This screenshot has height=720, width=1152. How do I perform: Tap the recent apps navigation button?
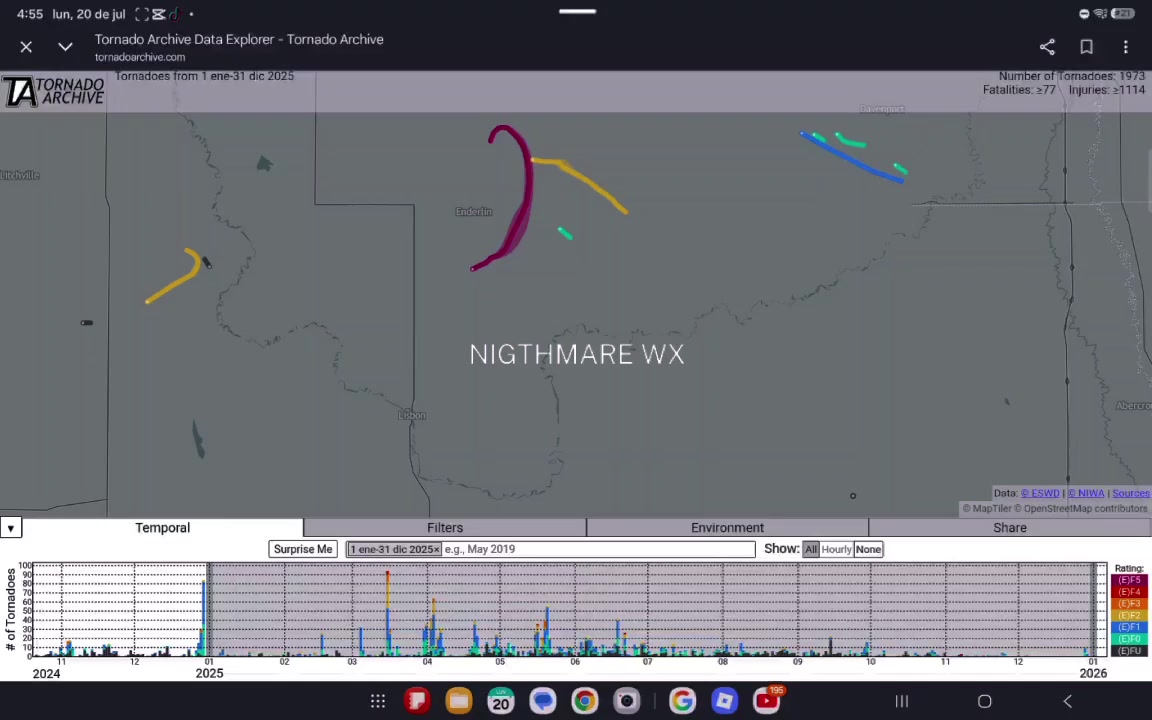(x=902, y=702)
